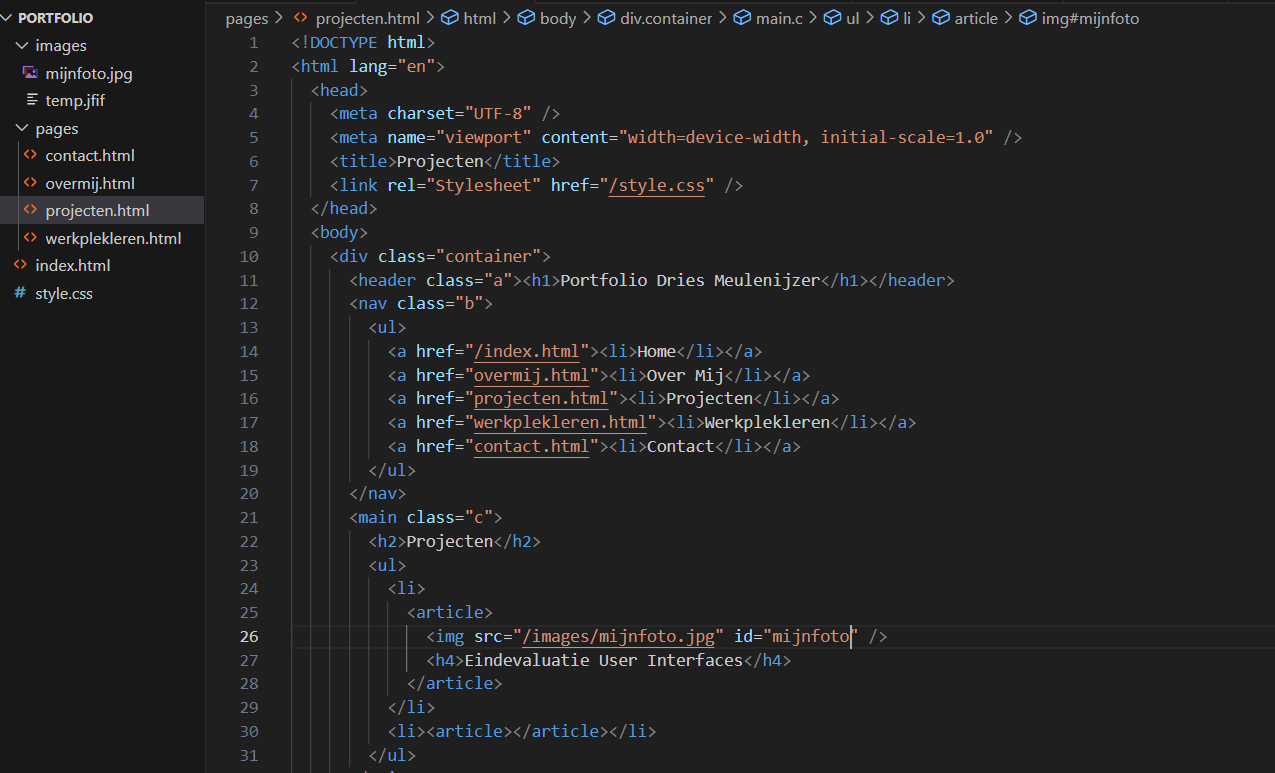The width and height of the screenshot is (1275, 773).
Task: Open overmij.html from the explorer
Action: 90,184
